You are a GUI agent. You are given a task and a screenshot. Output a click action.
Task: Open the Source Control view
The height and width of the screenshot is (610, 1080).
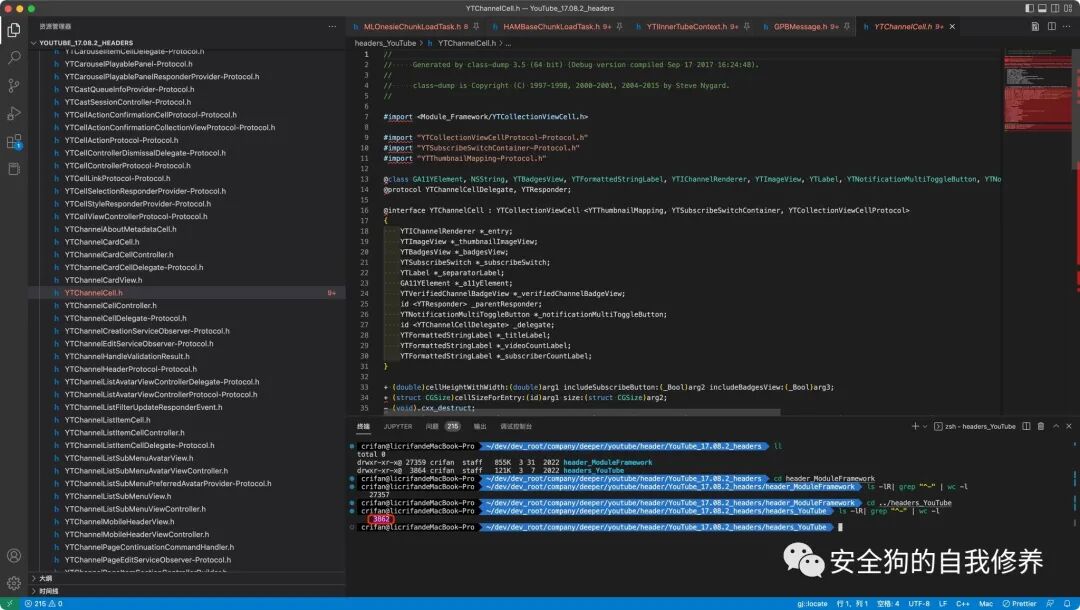coord(14,85)
